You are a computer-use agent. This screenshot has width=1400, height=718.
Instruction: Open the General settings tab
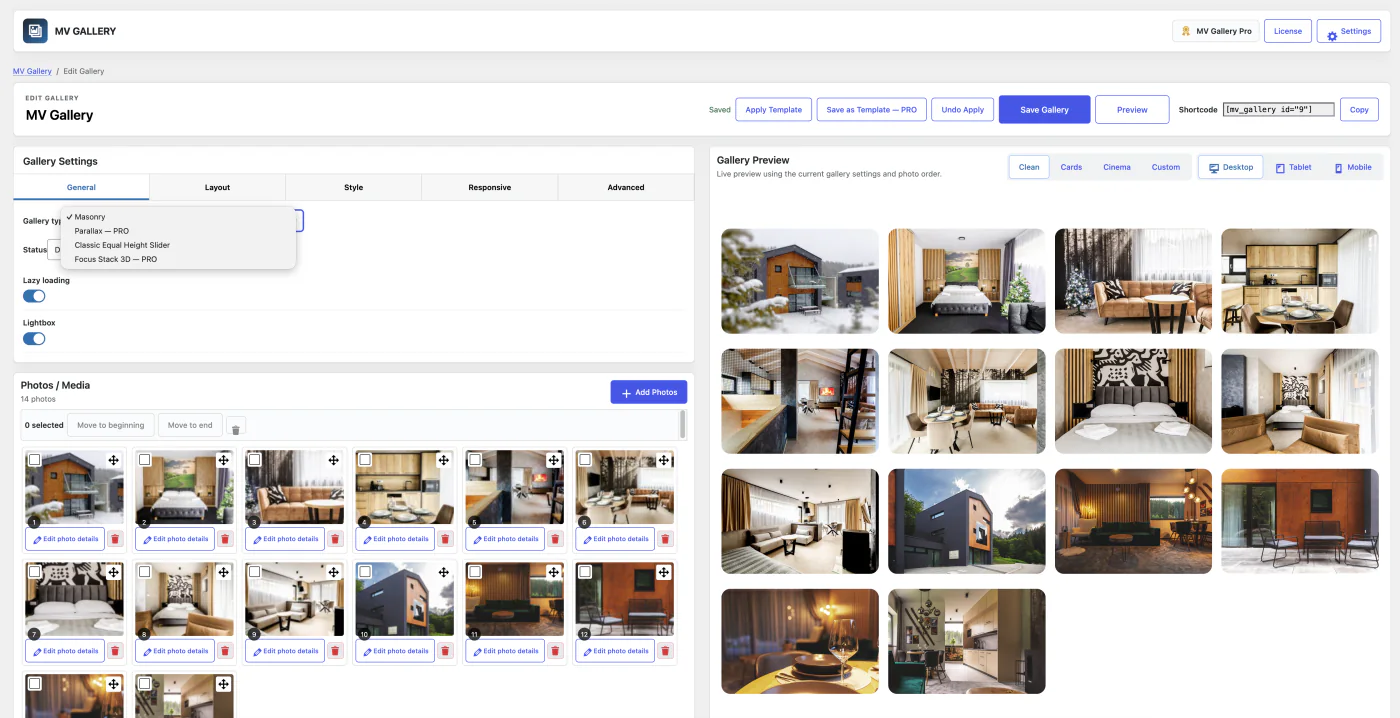point(81,187)
